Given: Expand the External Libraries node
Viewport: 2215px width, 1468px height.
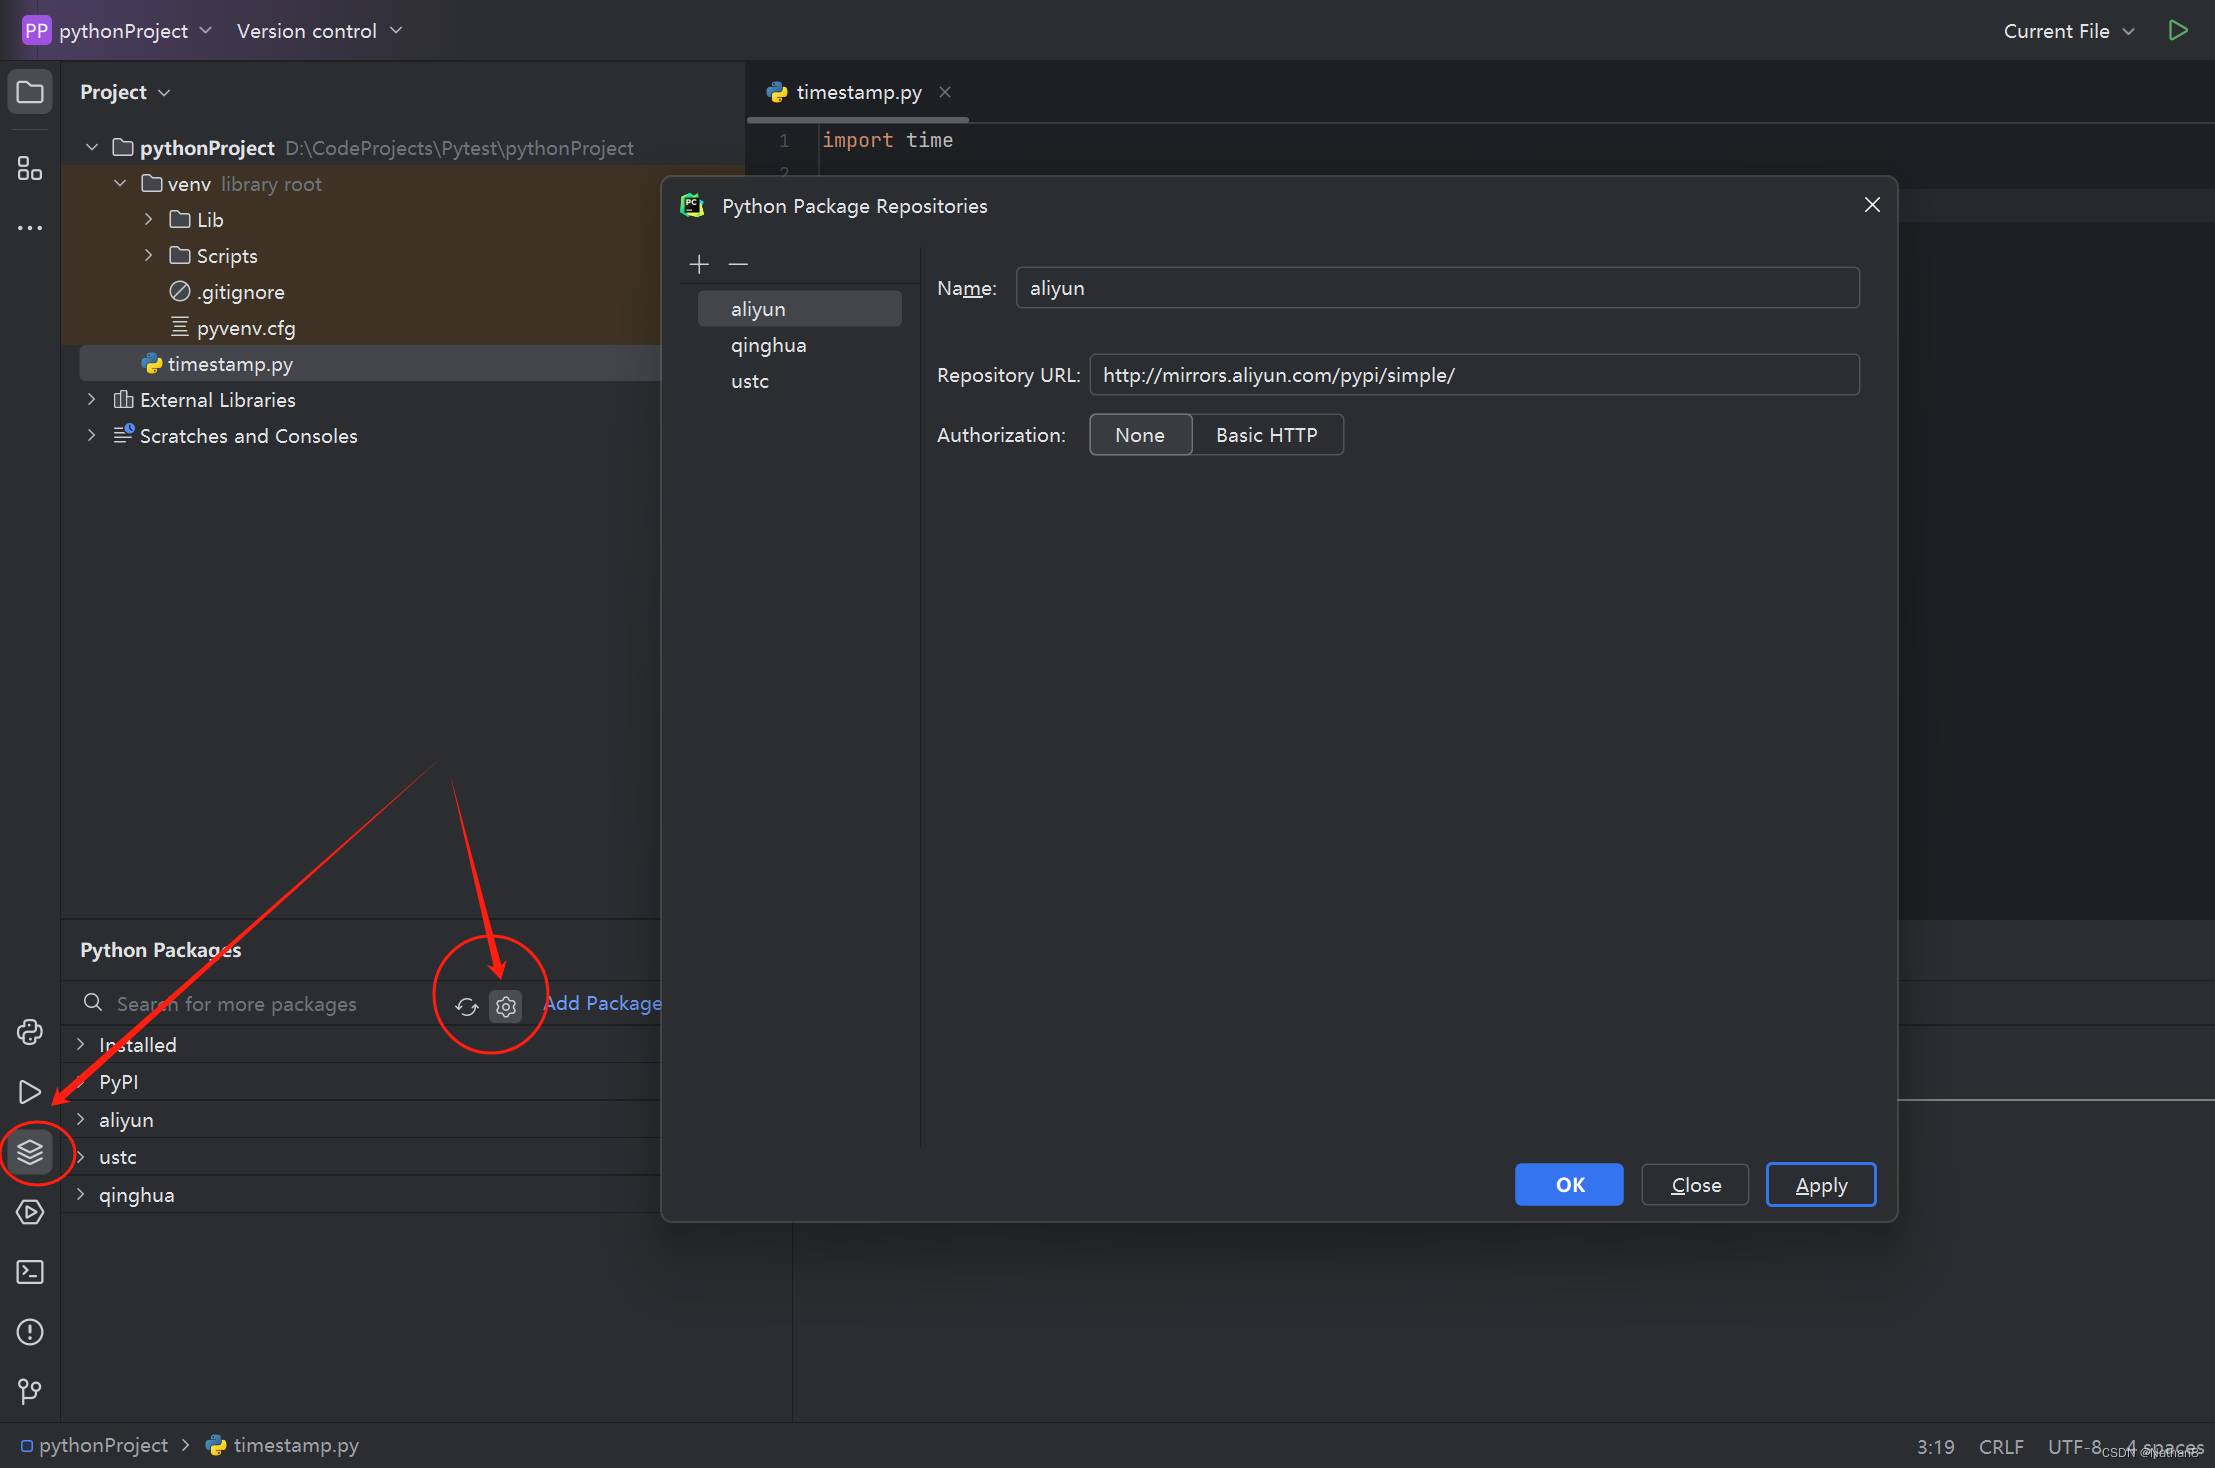Looking at the screenshot, I should 92,400.
